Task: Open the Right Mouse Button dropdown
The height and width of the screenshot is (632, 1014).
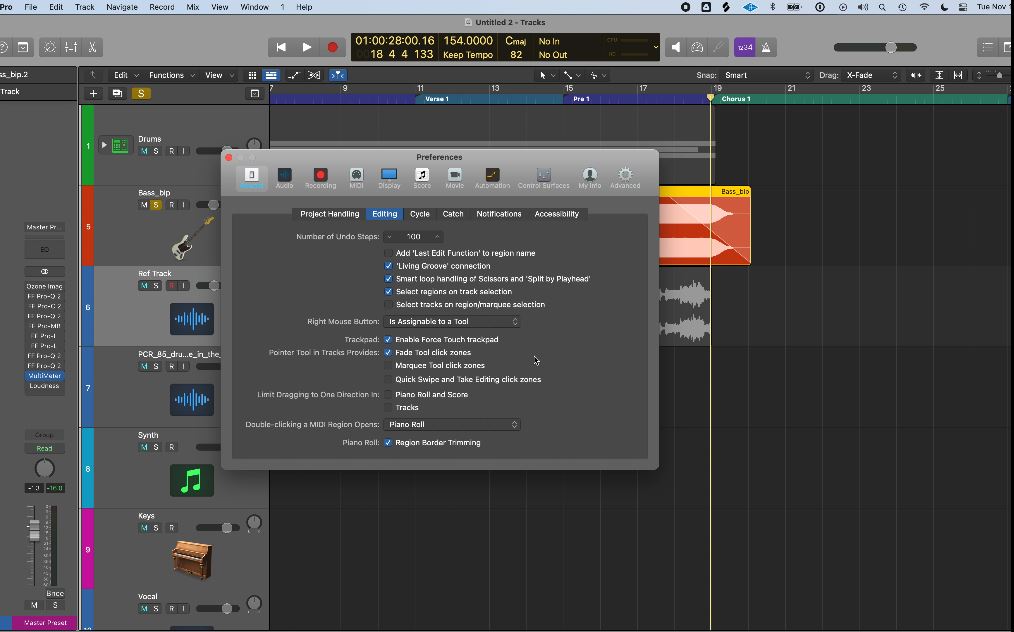Action: pyautogui.click(x=452, y=322)
